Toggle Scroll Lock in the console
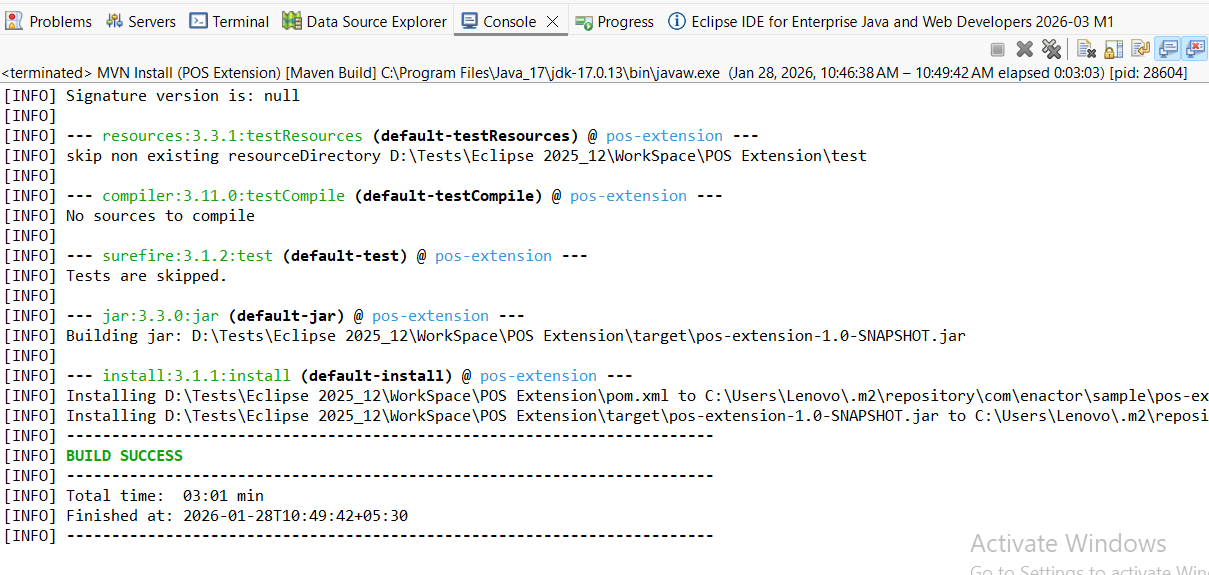Screen dimensions: 1209x575 1113,49
